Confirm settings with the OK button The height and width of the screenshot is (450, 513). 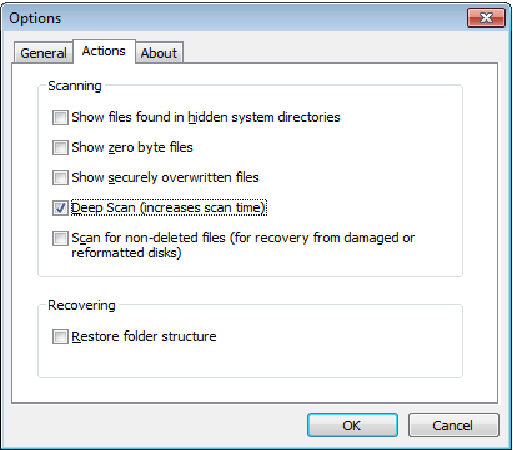click(352, 425)
